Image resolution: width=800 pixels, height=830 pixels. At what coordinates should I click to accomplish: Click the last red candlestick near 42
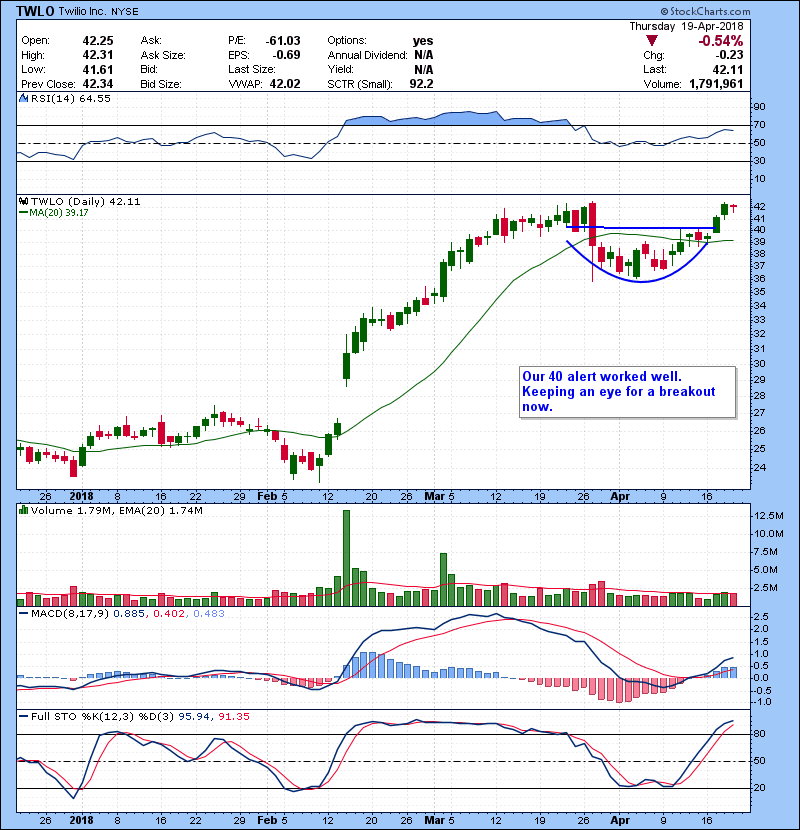click(733, 207)
